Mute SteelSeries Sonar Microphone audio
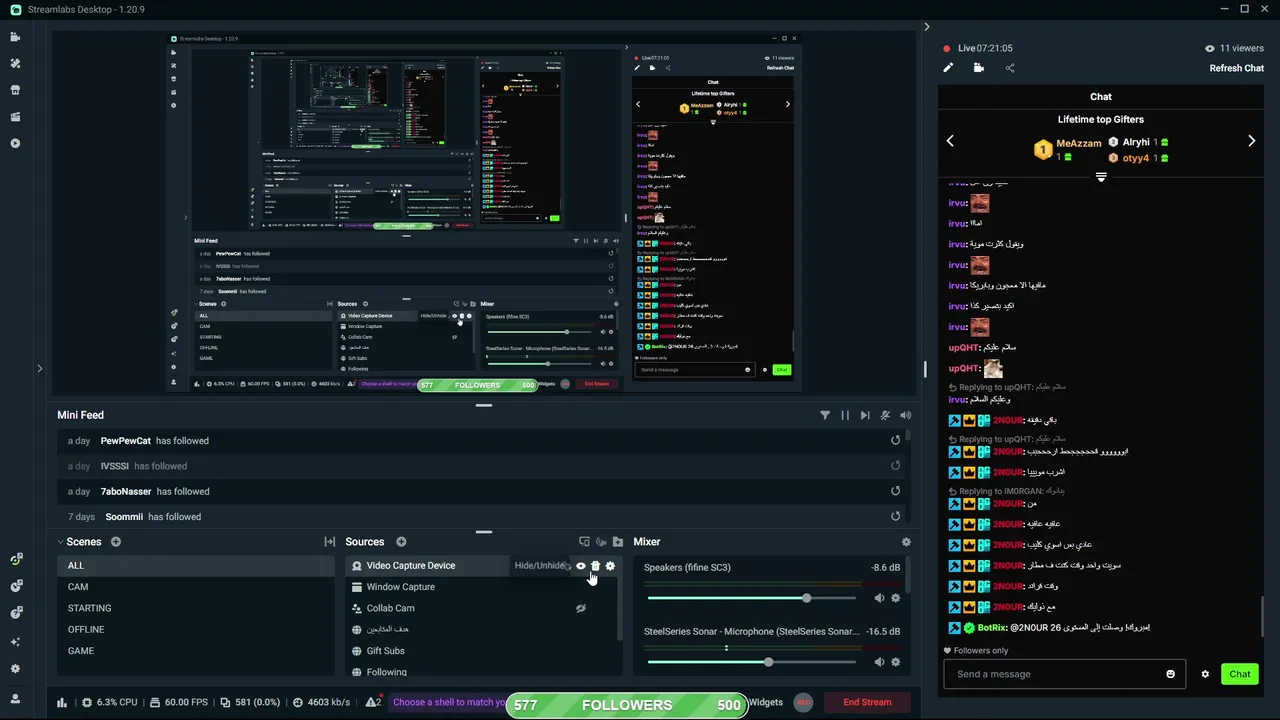Screen dimensions: 1280x720 point(879,662)
